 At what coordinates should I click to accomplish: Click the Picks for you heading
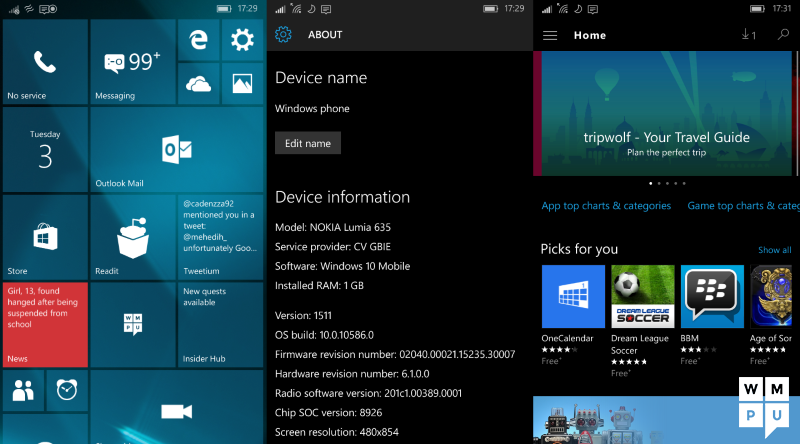coord(579,249)
